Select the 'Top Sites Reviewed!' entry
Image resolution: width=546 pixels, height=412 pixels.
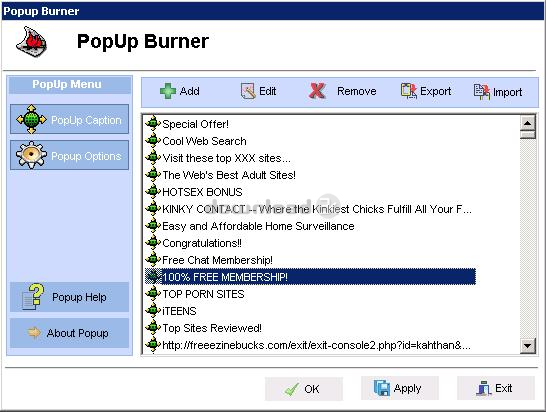tap(212, 328)
